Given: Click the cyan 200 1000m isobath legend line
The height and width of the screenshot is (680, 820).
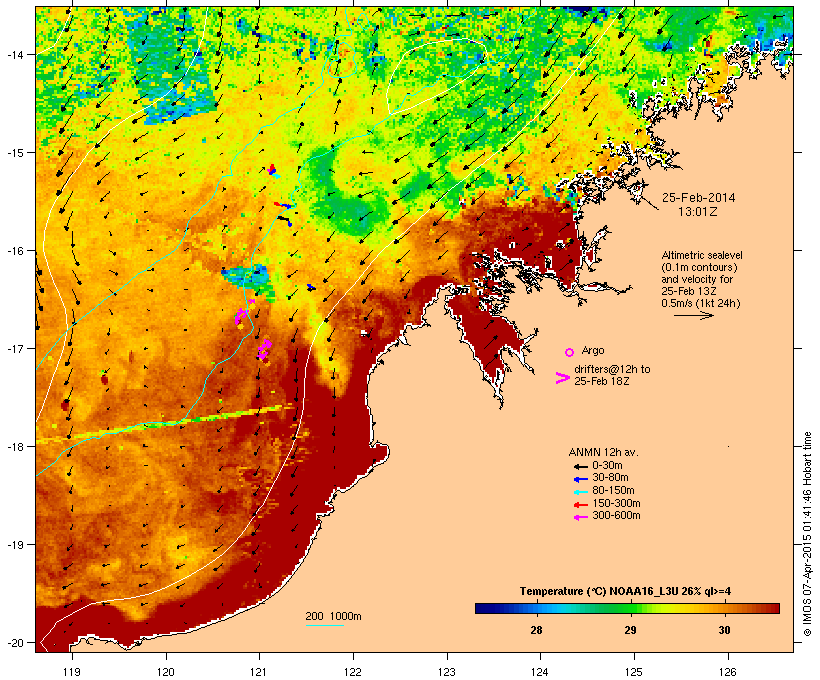Looking at the screenshot, I should 324,626.
